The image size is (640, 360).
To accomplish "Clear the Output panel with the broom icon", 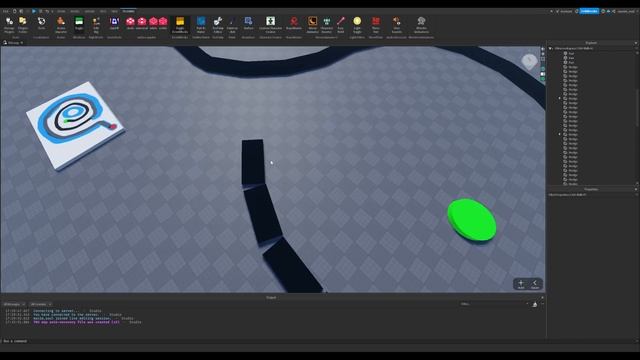I will pyautogui.click(x=535, y=304).
